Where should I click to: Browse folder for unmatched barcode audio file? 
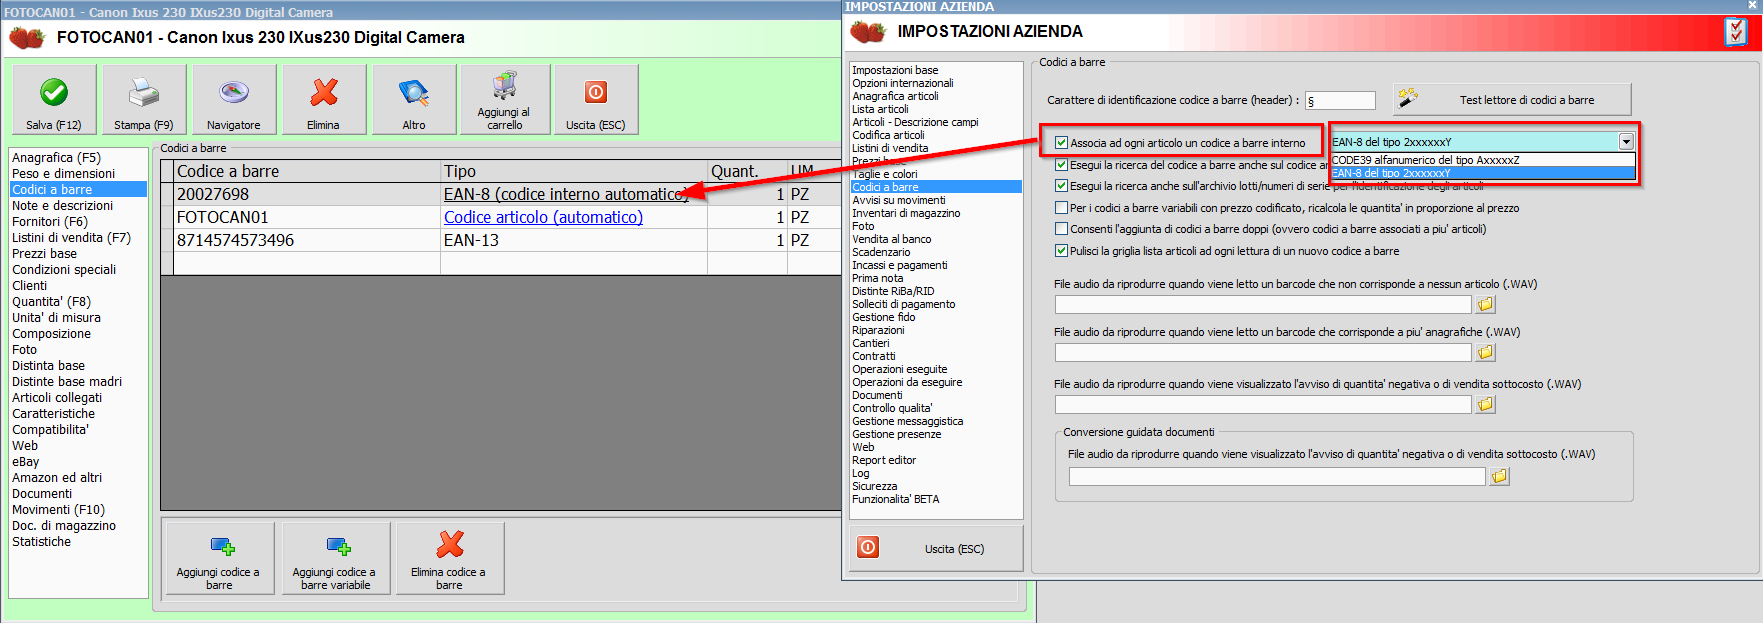[1485, 304]
